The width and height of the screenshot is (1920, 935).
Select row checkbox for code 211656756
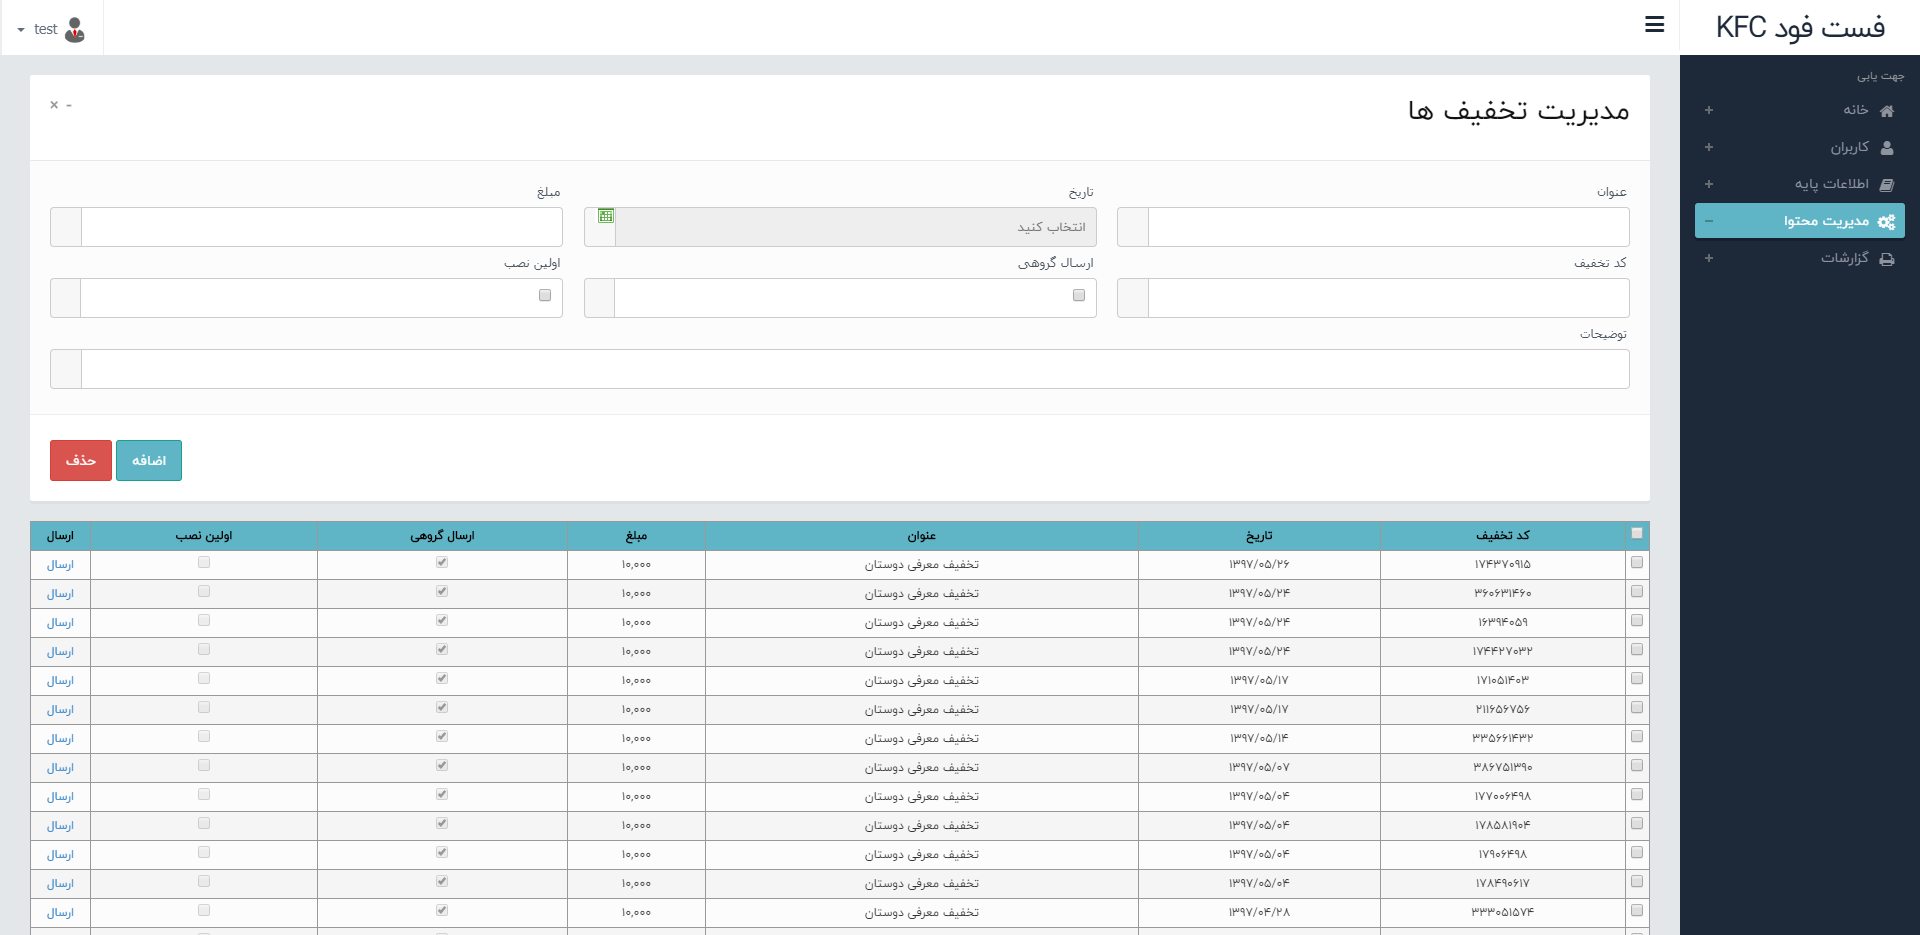[1637, 707]
